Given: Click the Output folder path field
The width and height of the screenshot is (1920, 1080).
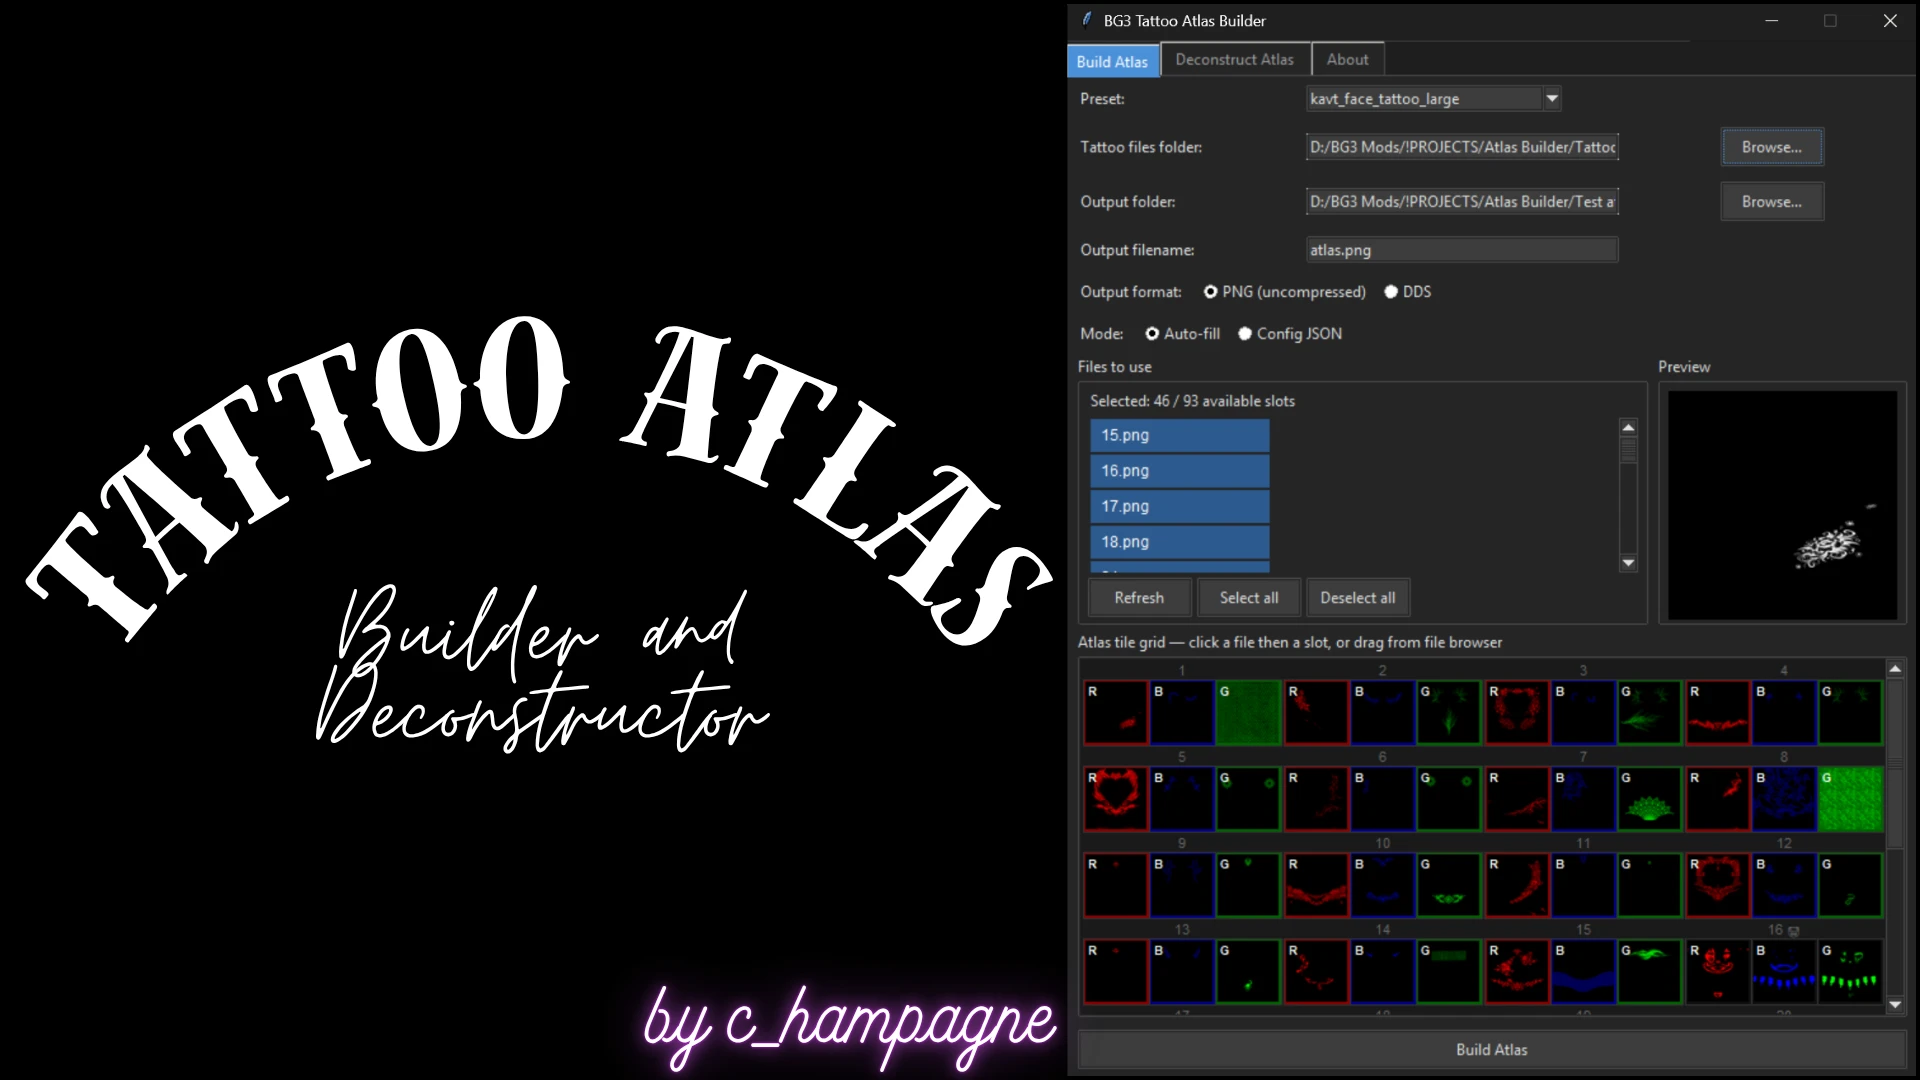Looking at the screenshot, I should [1462, 201].
